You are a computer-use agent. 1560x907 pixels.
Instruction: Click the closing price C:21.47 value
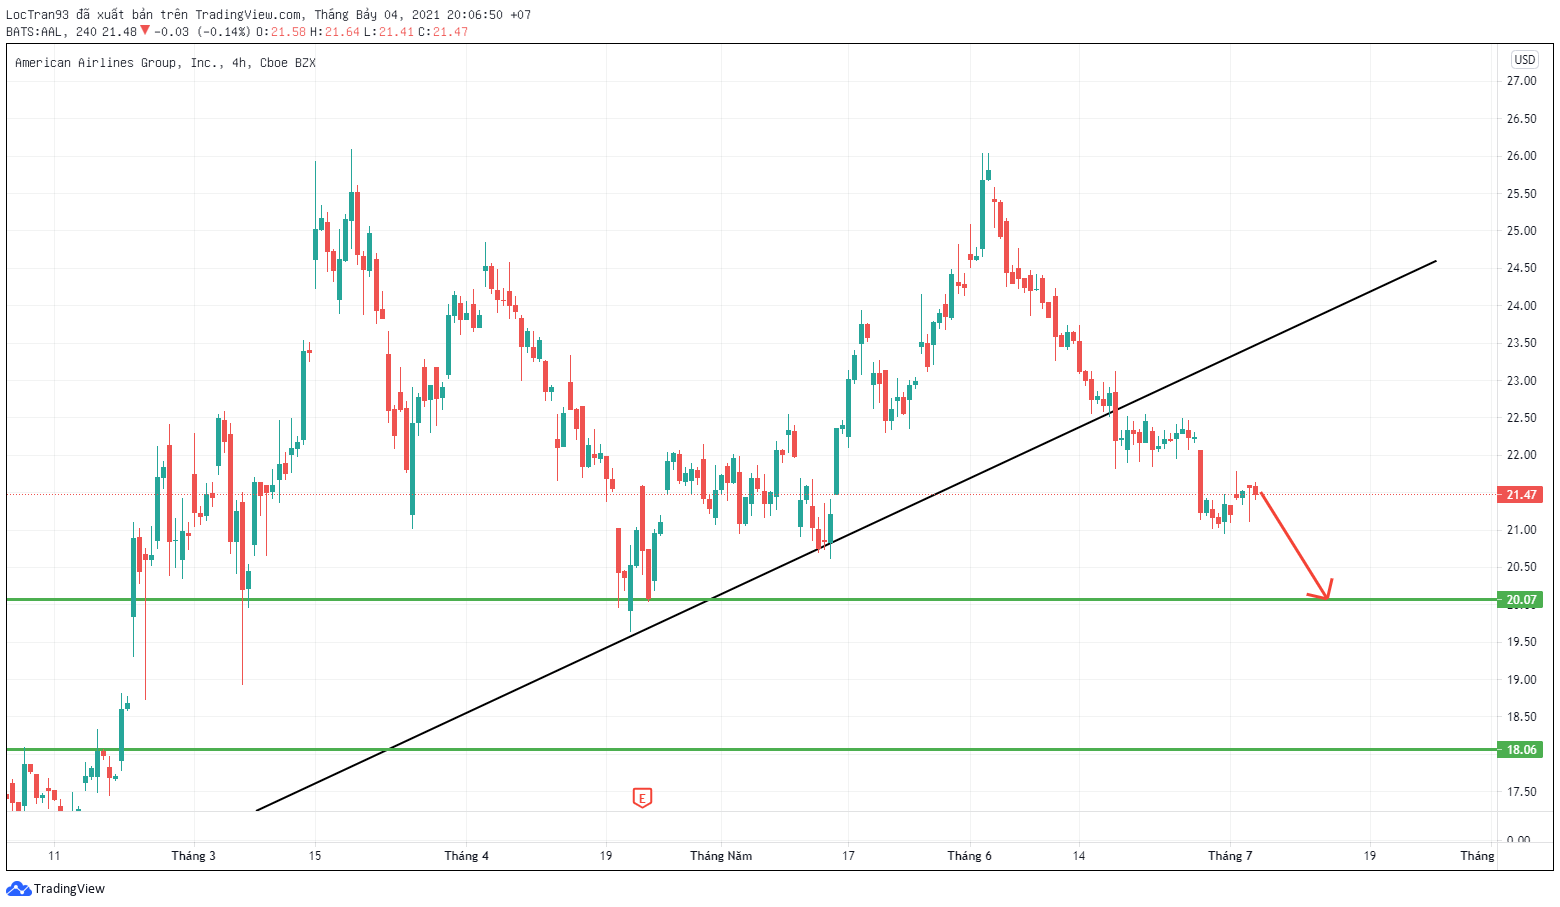click(x=443, y=32)
